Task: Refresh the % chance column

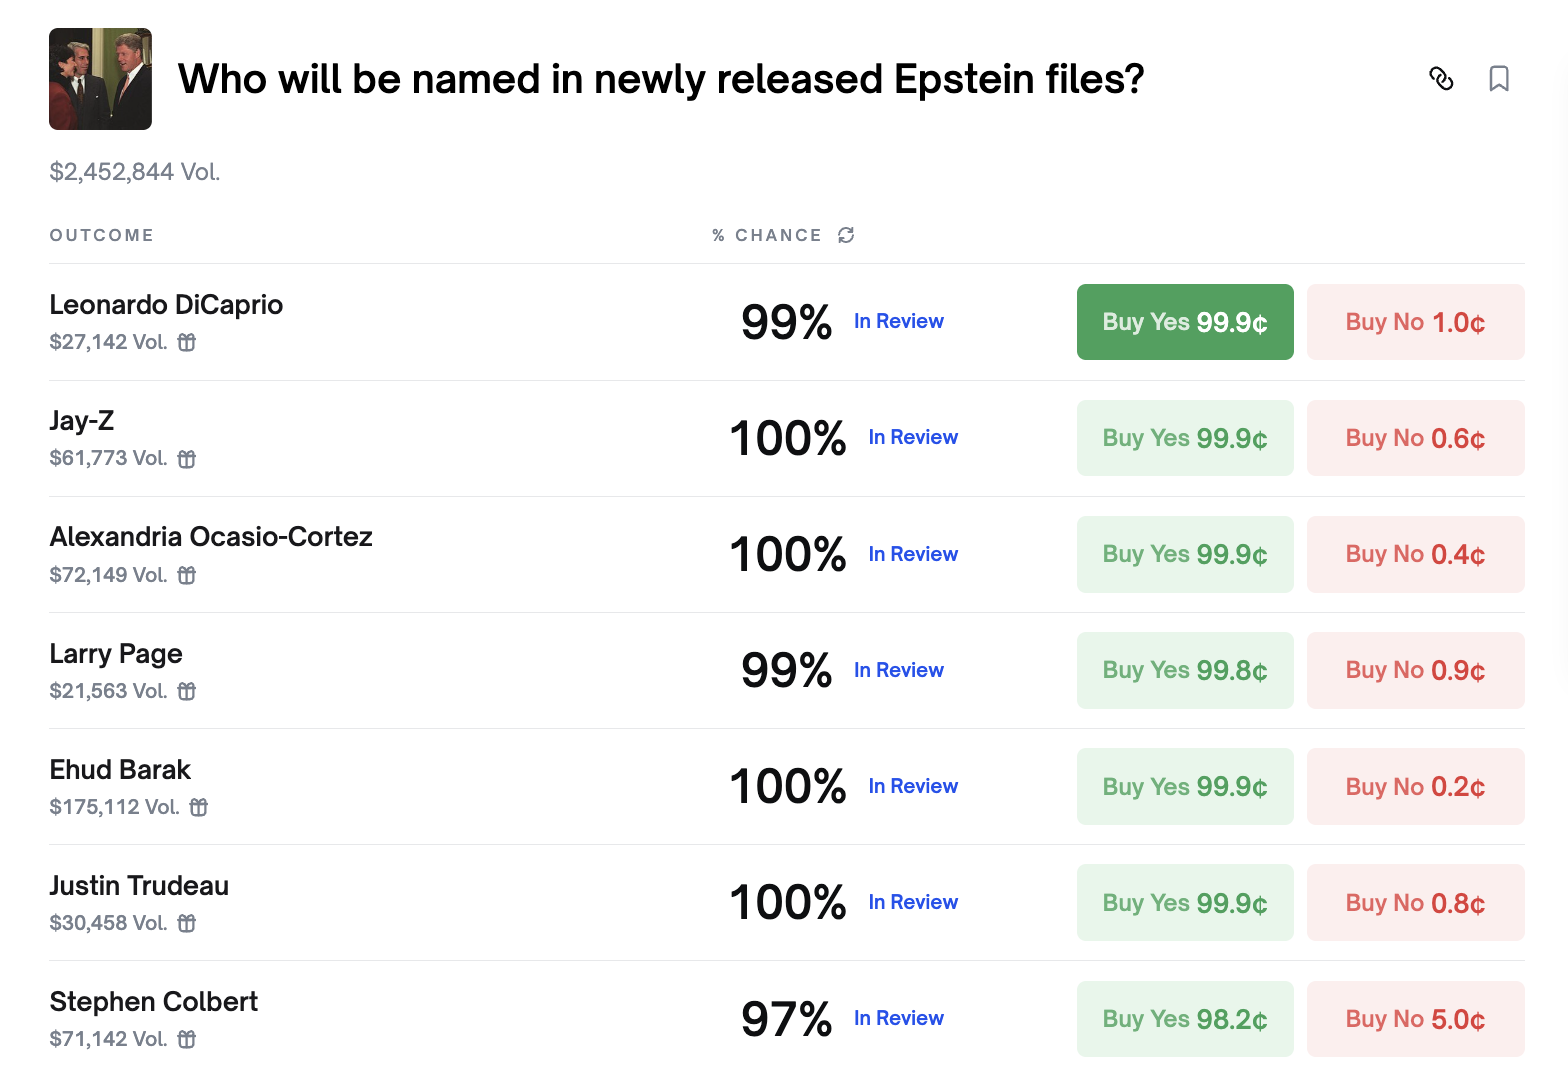Action: (x=846, y=235)
